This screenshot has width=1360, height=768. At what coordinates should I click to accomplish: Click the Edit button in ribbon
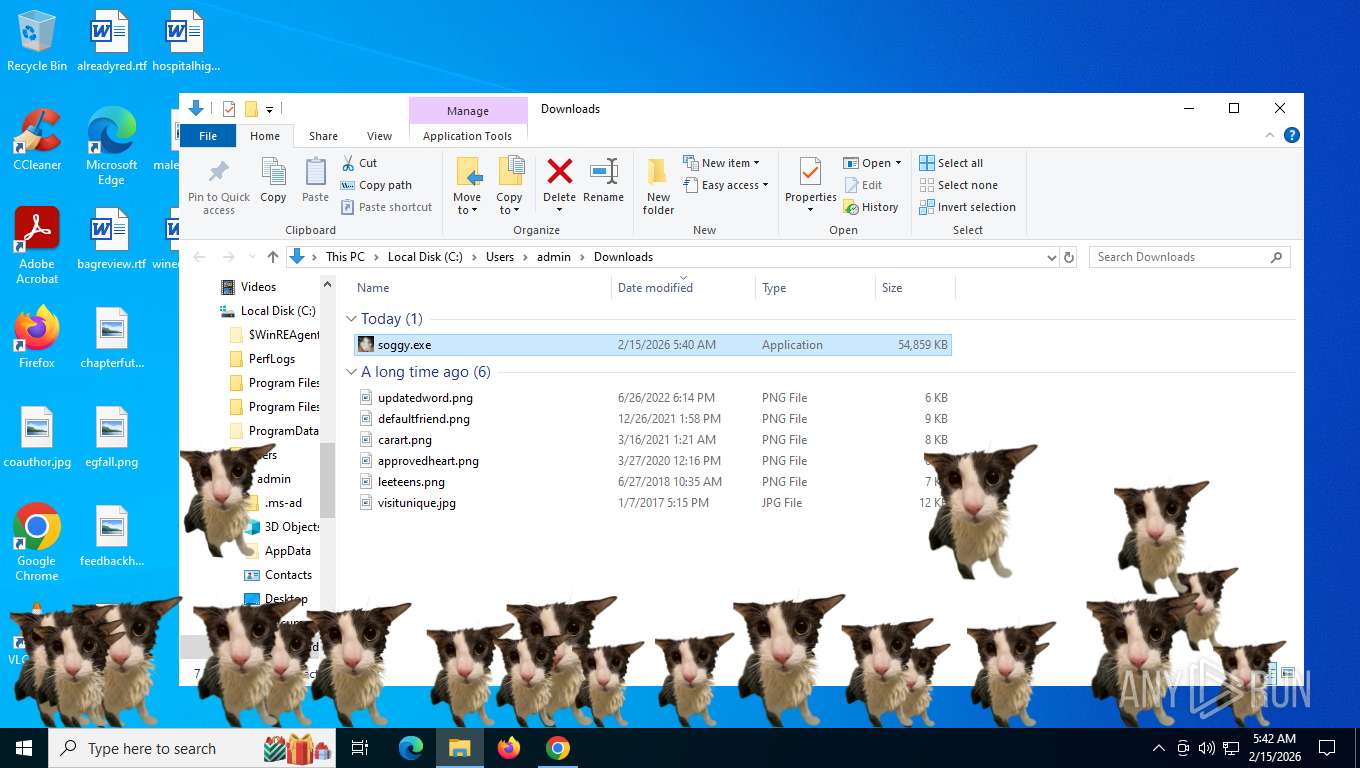864,185
